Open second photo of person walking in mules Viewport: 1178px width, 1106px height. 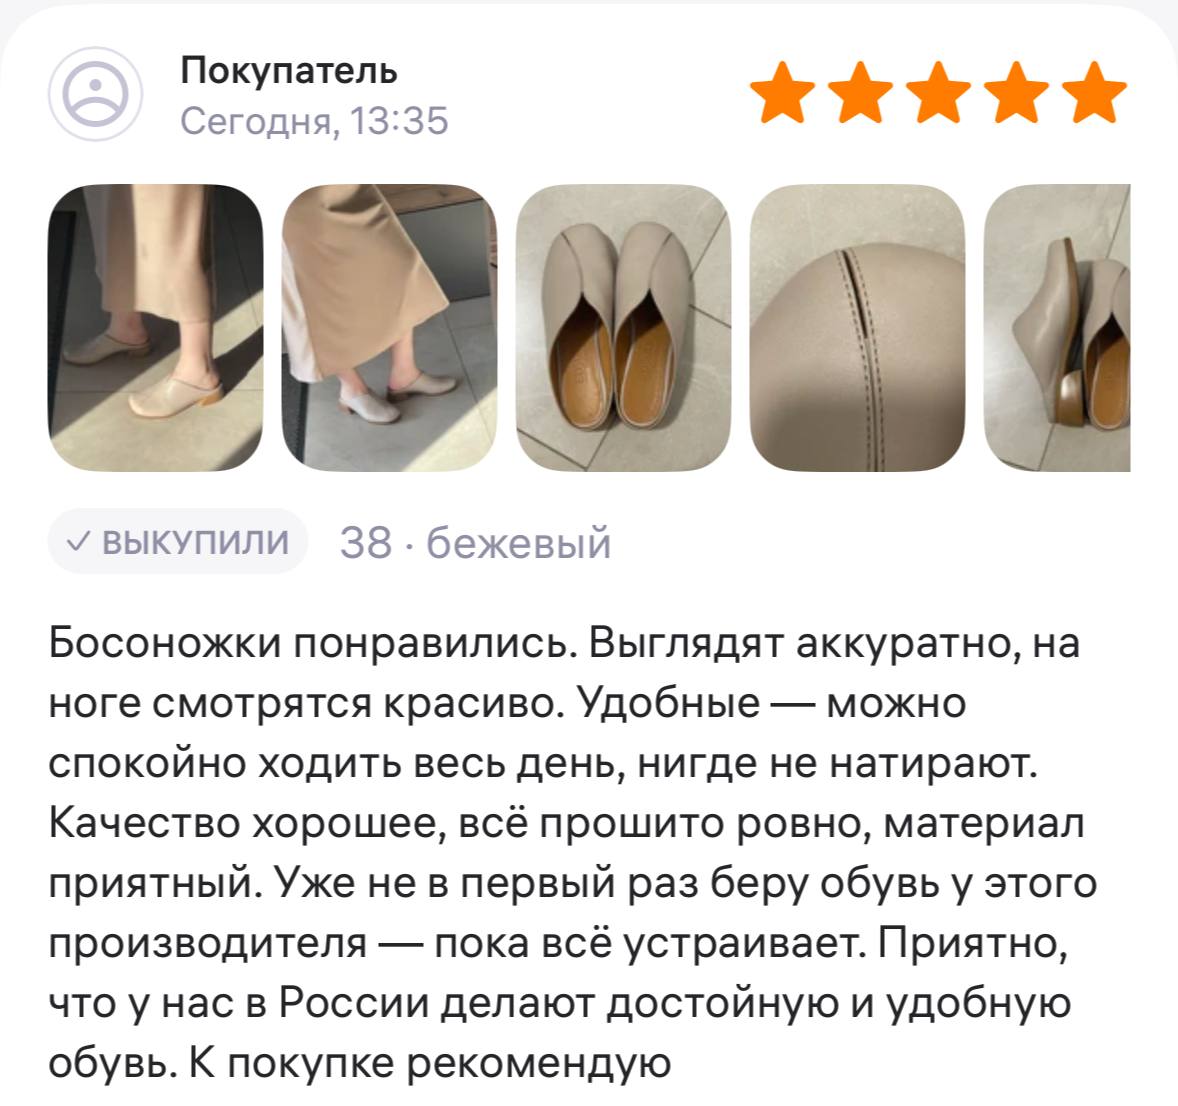coord(389,328)
